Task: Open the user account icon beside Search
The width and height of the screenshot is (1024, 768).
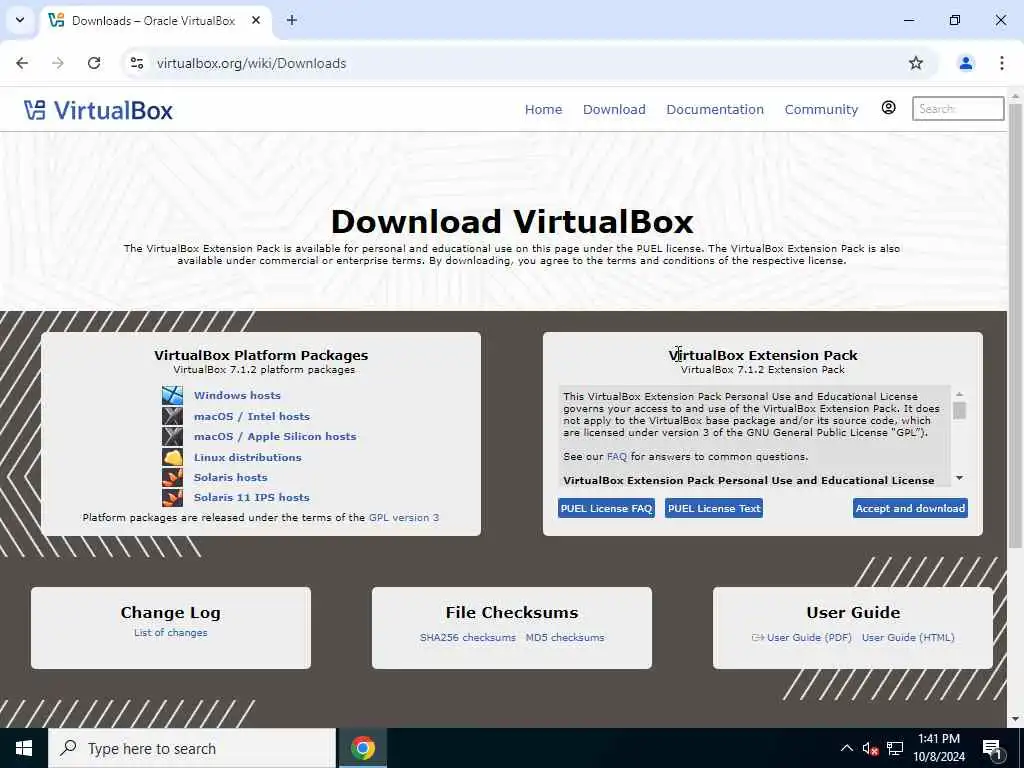Action: [x=888, y=108]
